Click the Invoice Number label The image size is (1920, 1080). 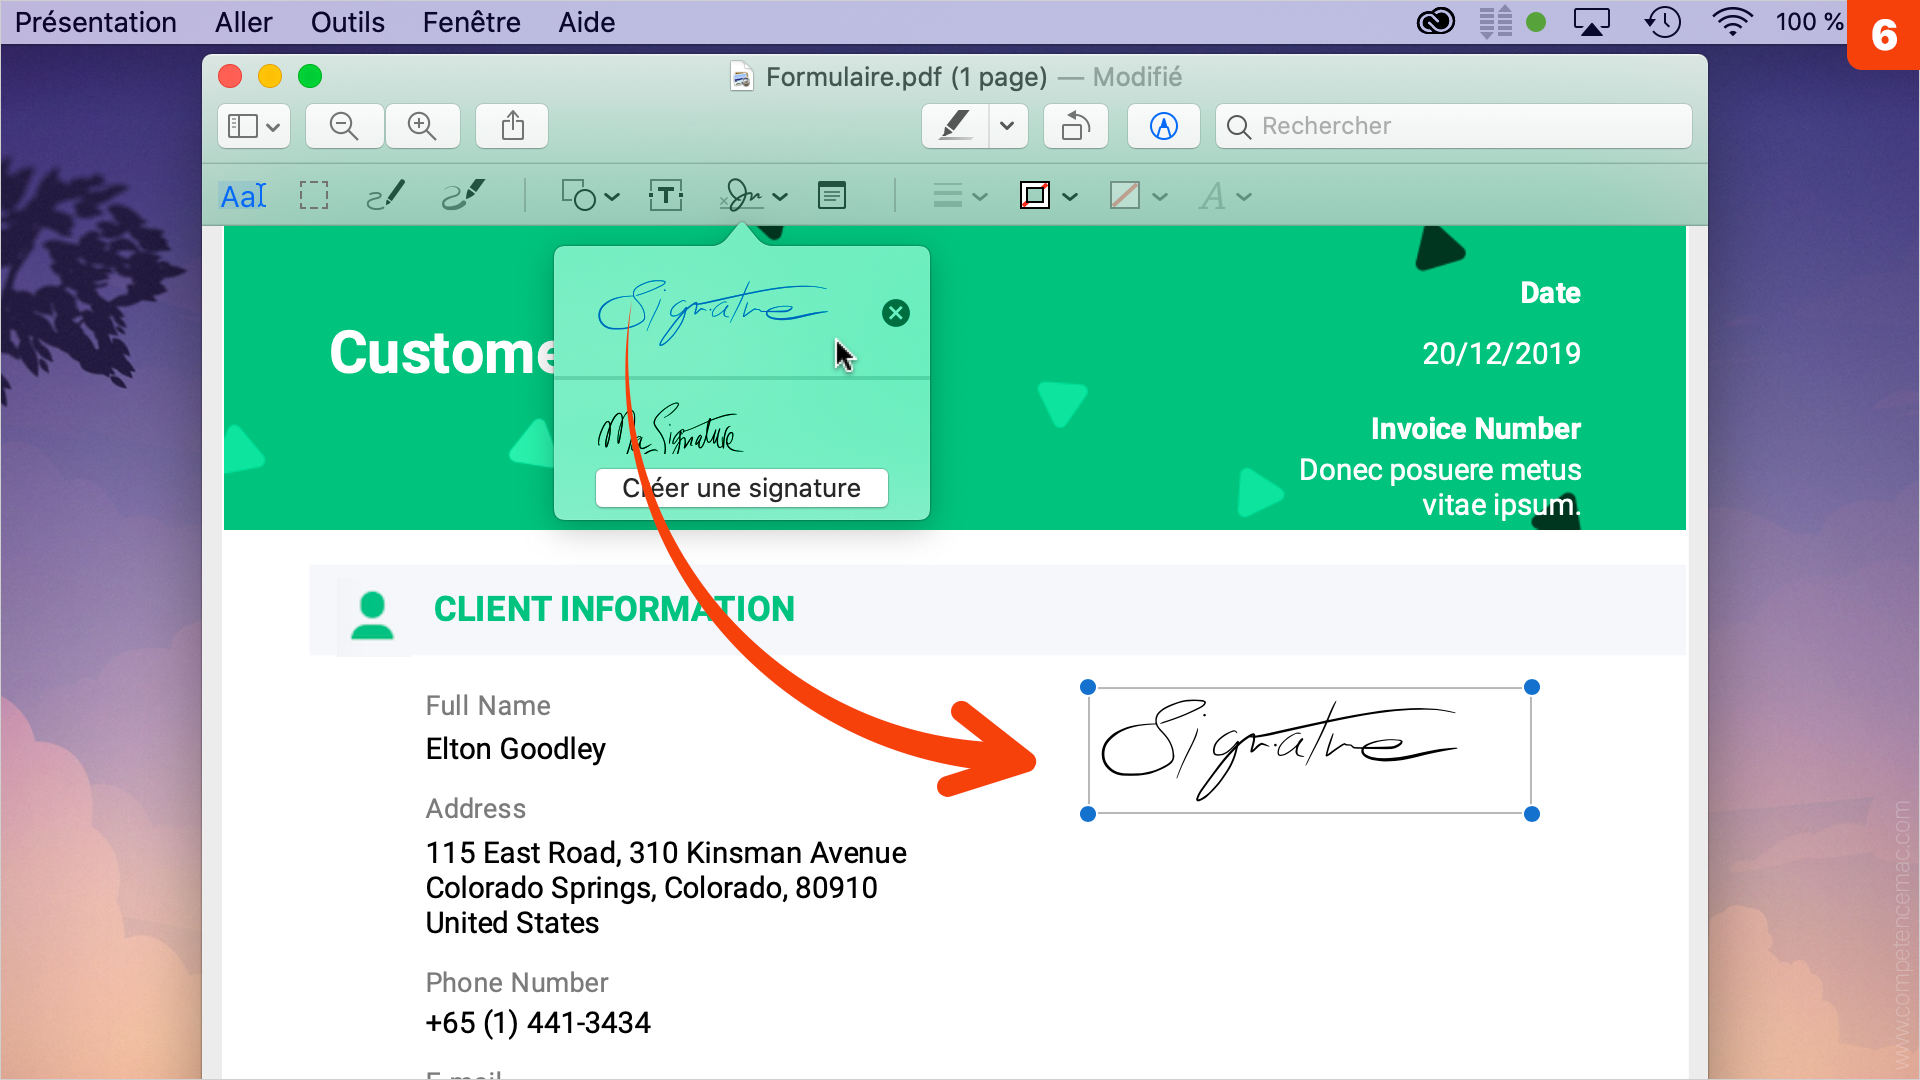coord(1476,429)
